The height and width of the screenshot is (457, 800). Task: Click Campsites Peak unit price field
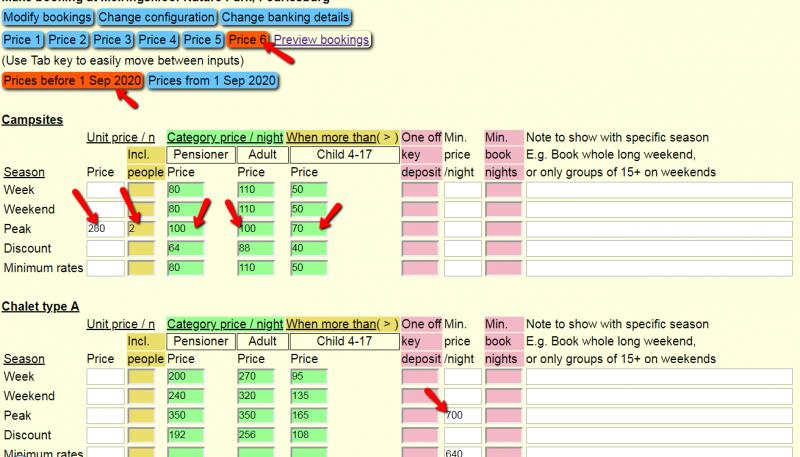tap(105, 229)
